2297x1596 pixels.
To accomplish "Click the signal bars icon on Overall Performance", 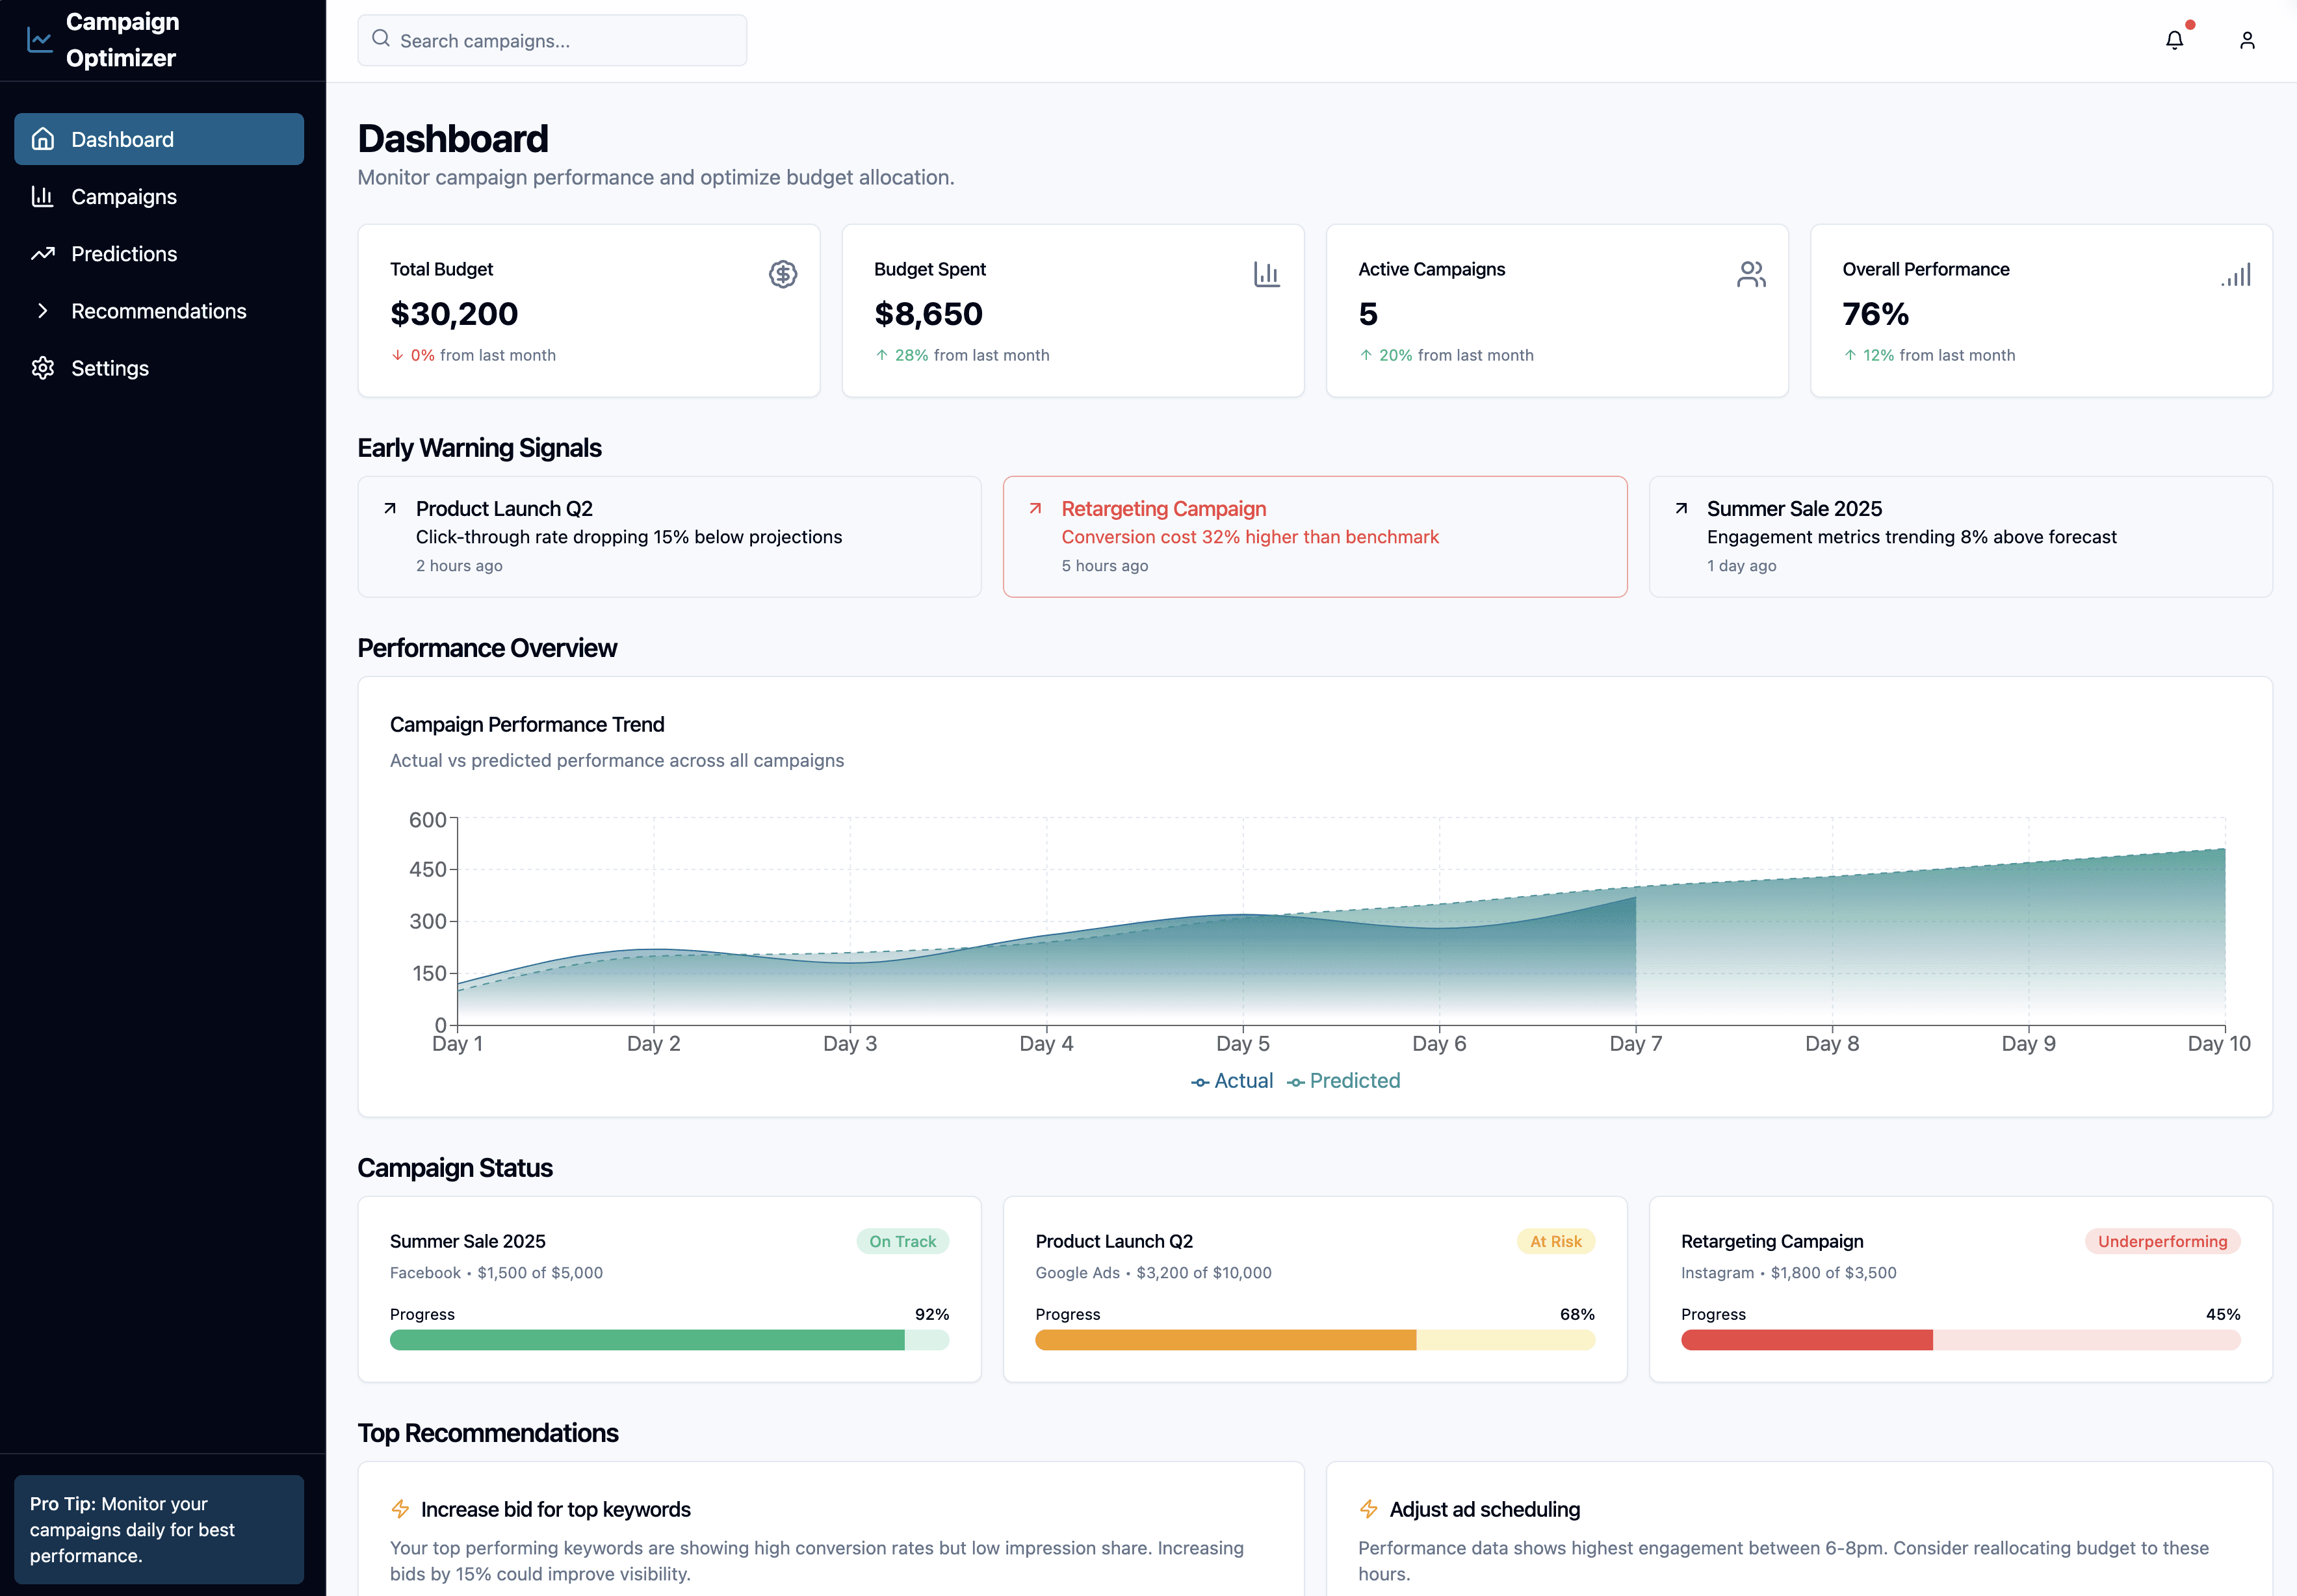I will pos(2237,274).
